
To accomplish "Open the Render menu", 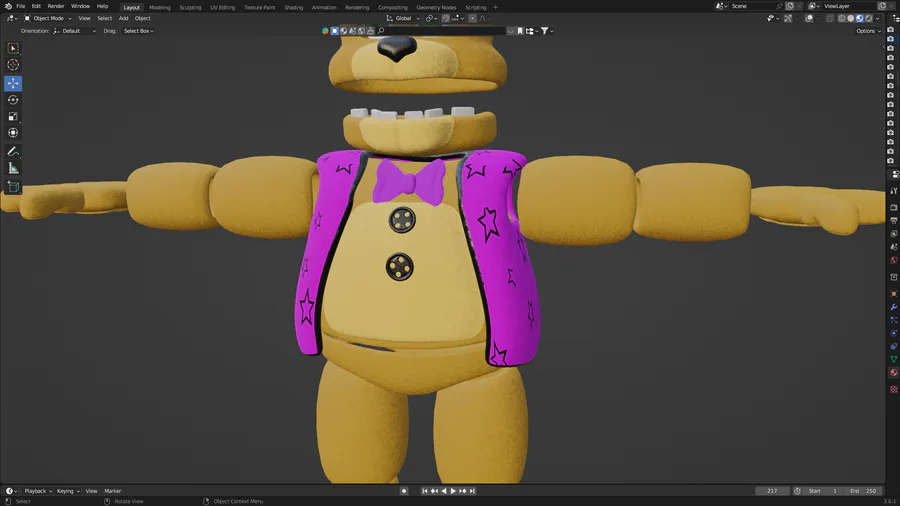I will pyautogui.click(x=56, y=6).
